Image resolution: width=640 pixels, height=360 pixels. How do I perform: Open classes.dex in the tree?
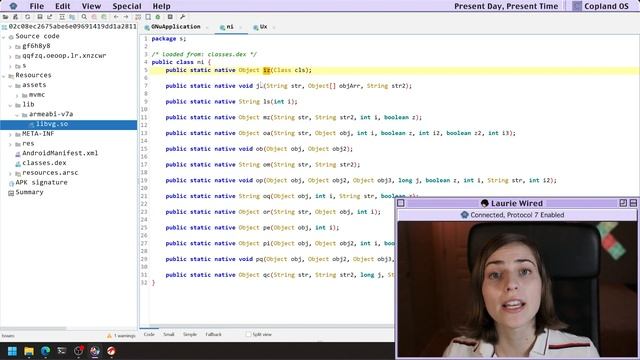tap(44, 163)
